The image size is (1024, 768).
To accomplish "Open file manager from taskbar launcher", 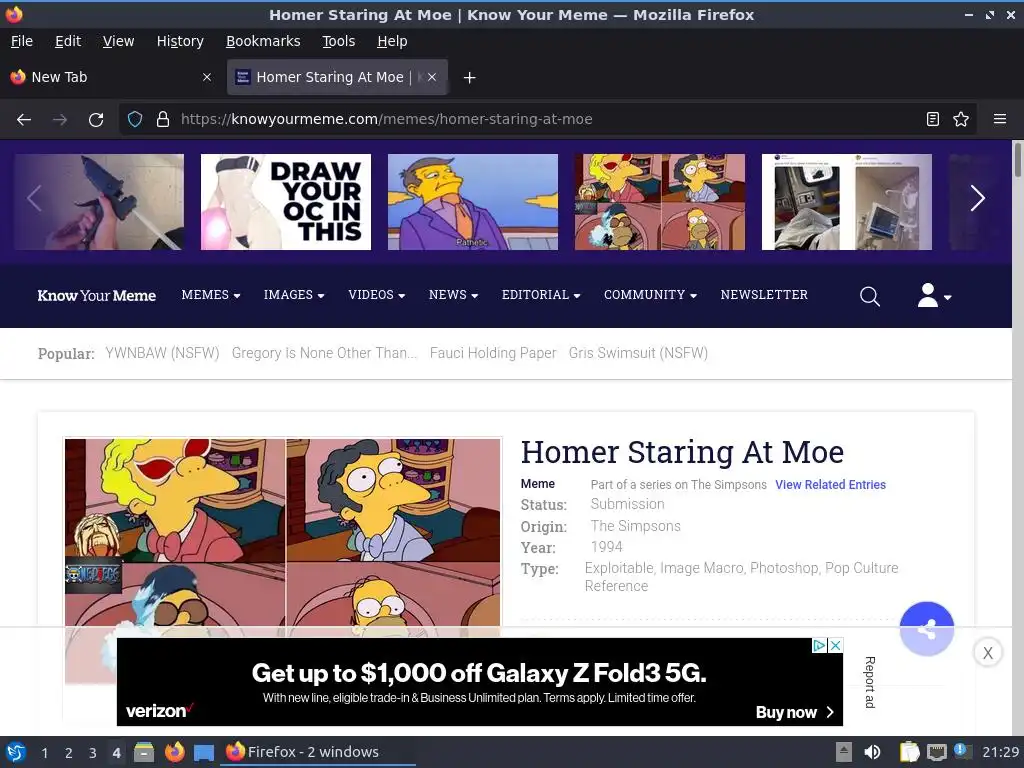I will click(144, 752).
